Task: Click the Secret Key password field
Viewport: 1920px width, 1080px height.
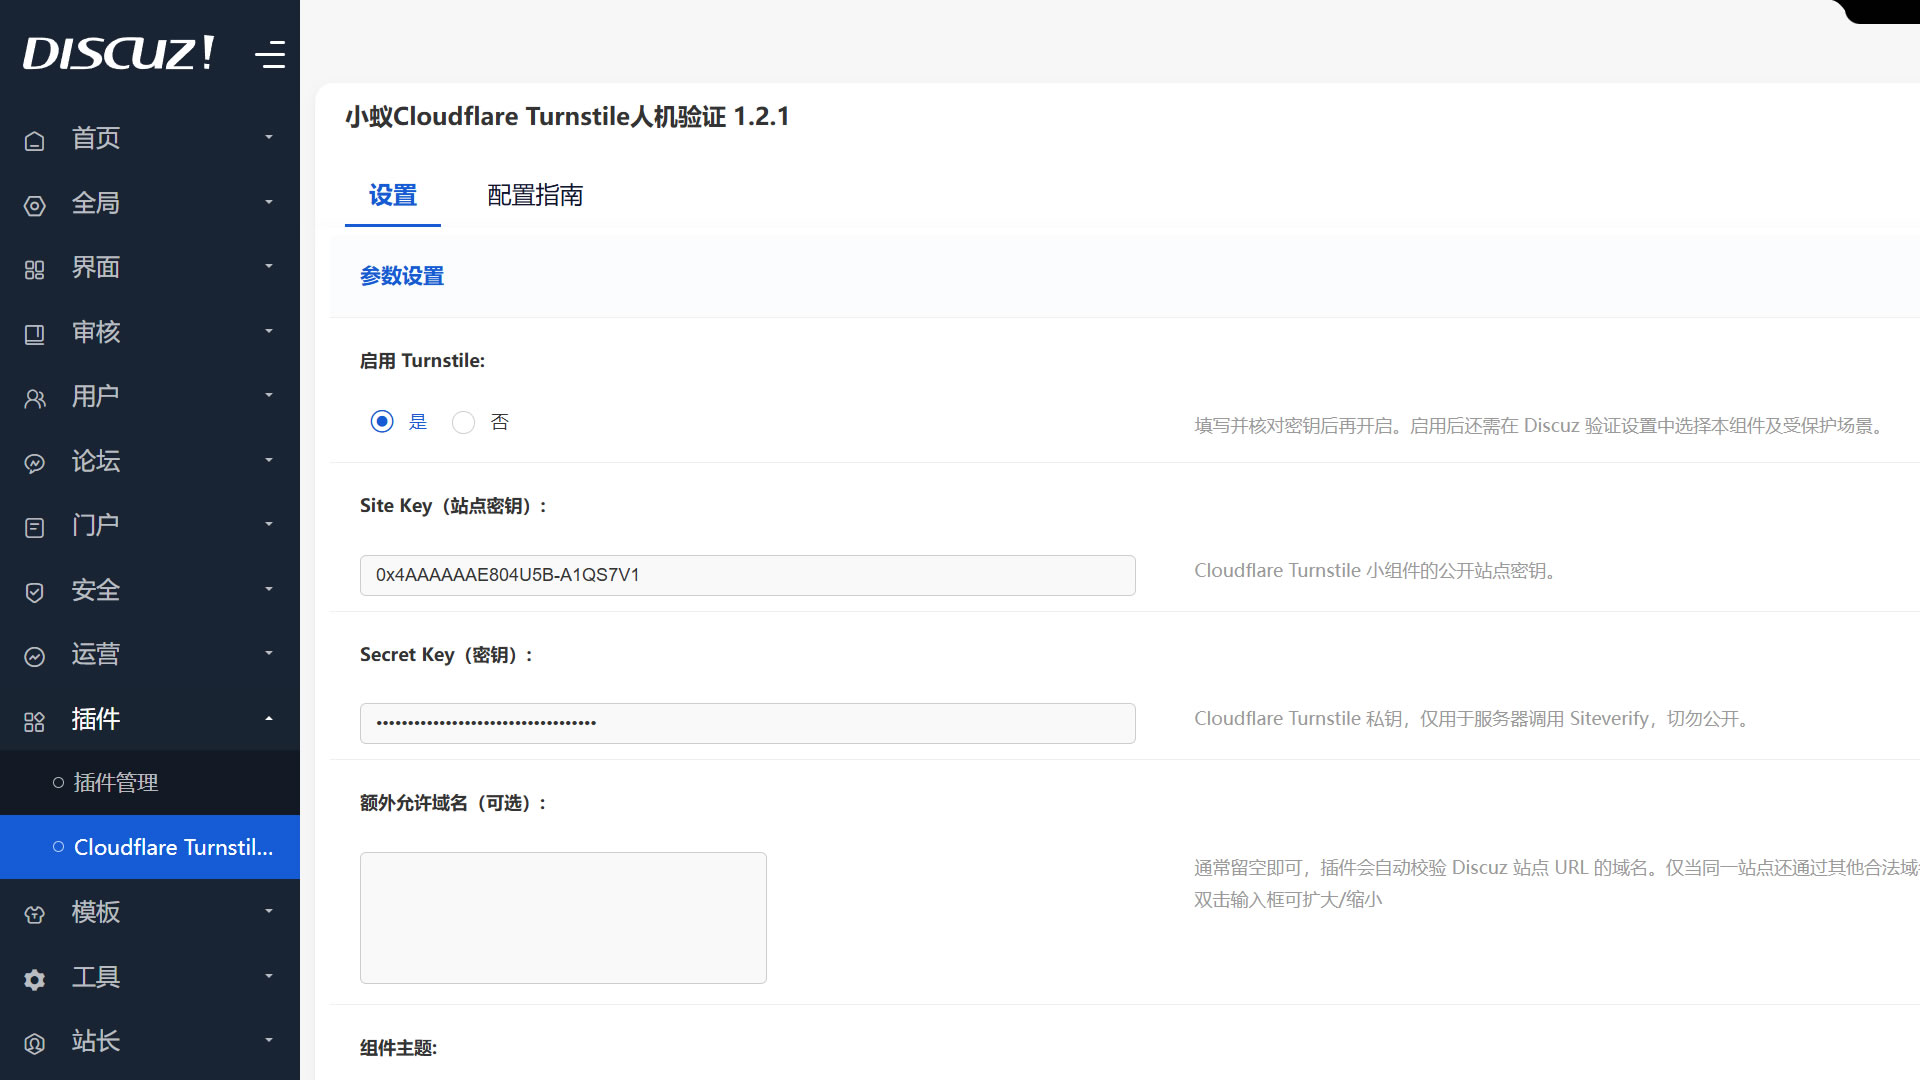Action: tap(747, 723)
